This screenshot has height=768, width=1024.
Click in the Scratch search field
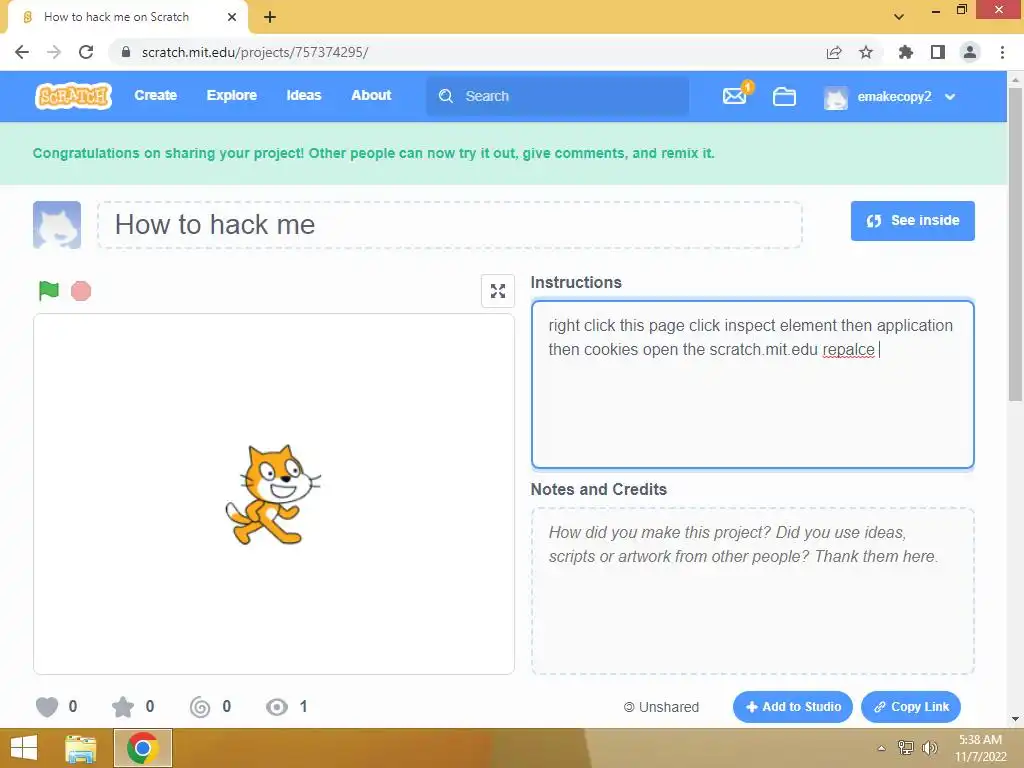tap(558, 96)
